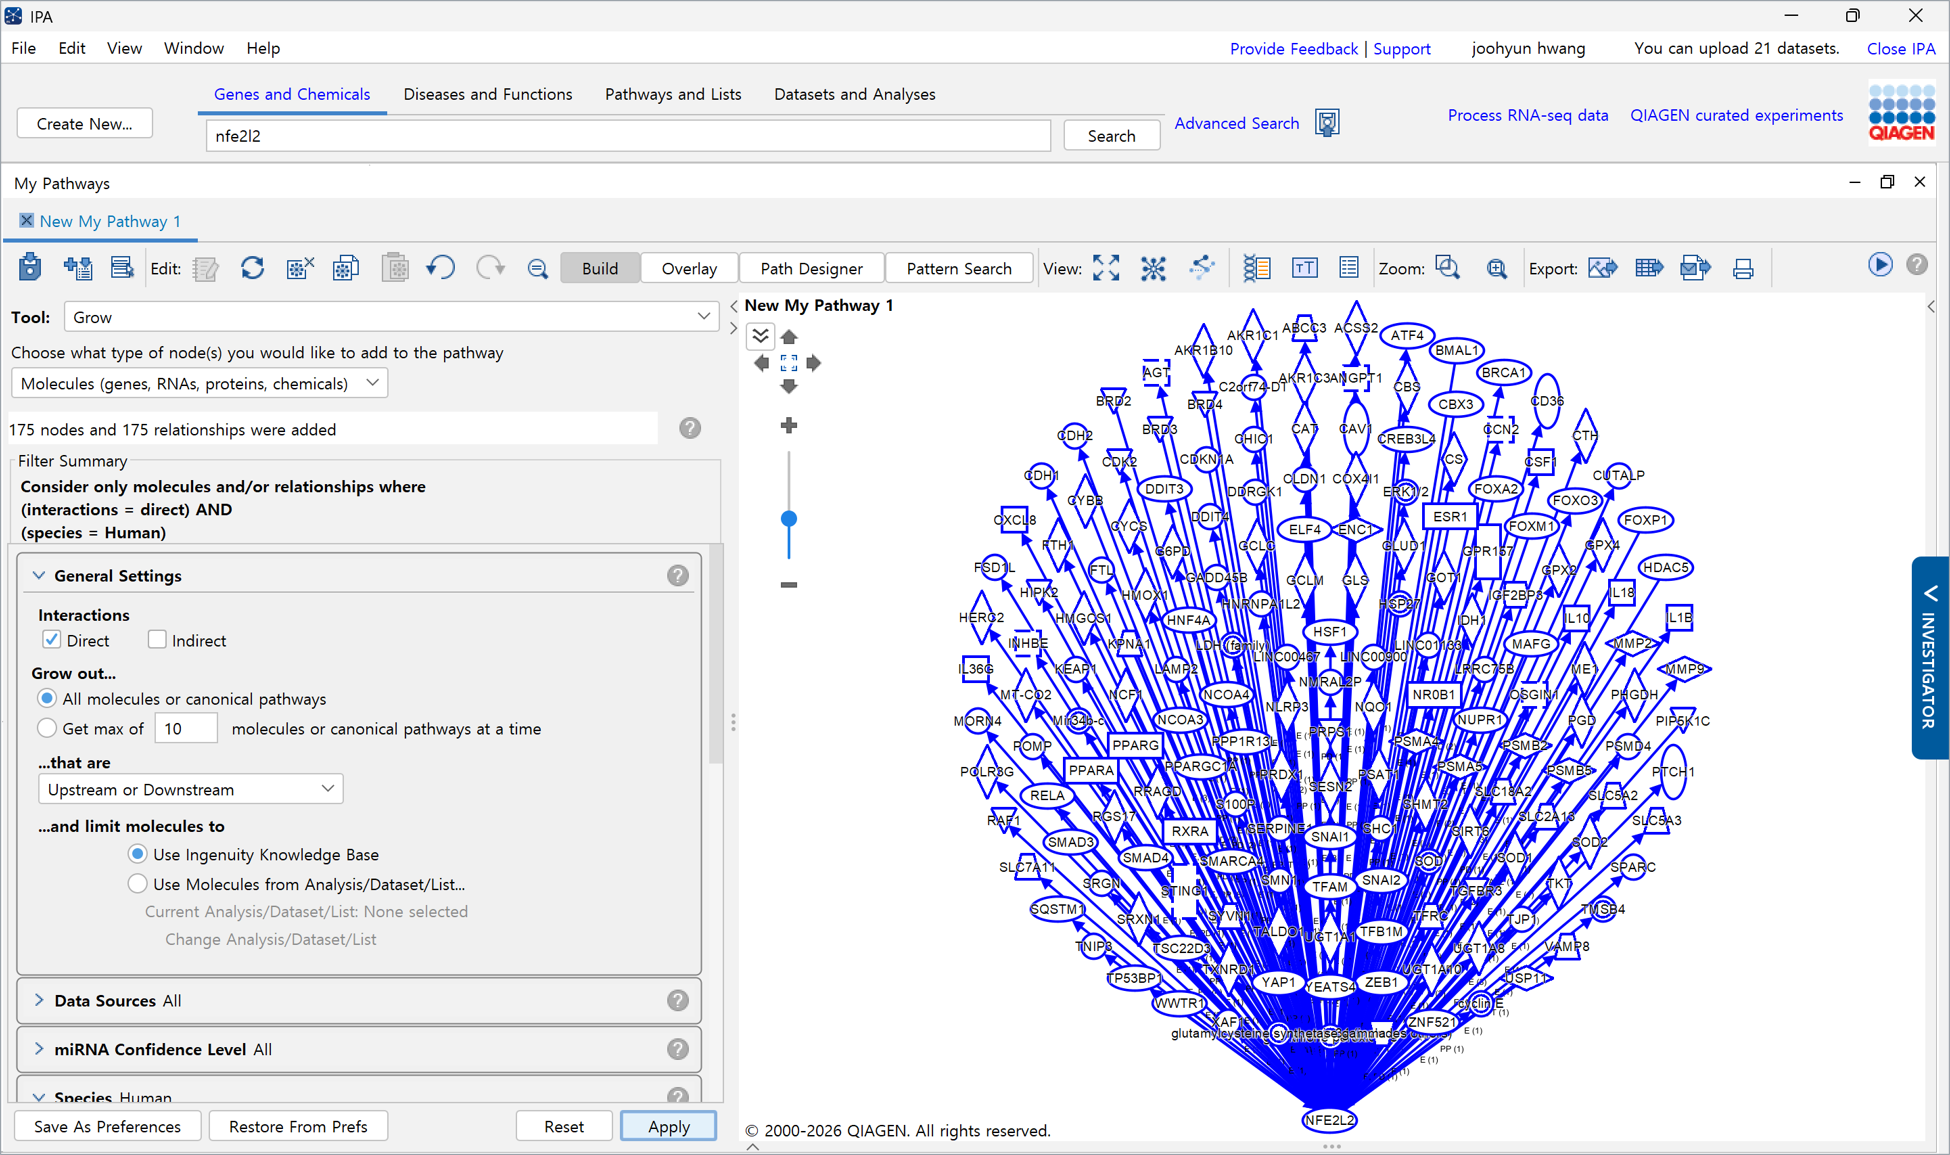The height and width of the screenshot is (1155, 1950).
Task: Uncheck the Direct interactions checkbox
Action: tap(51, 640)
